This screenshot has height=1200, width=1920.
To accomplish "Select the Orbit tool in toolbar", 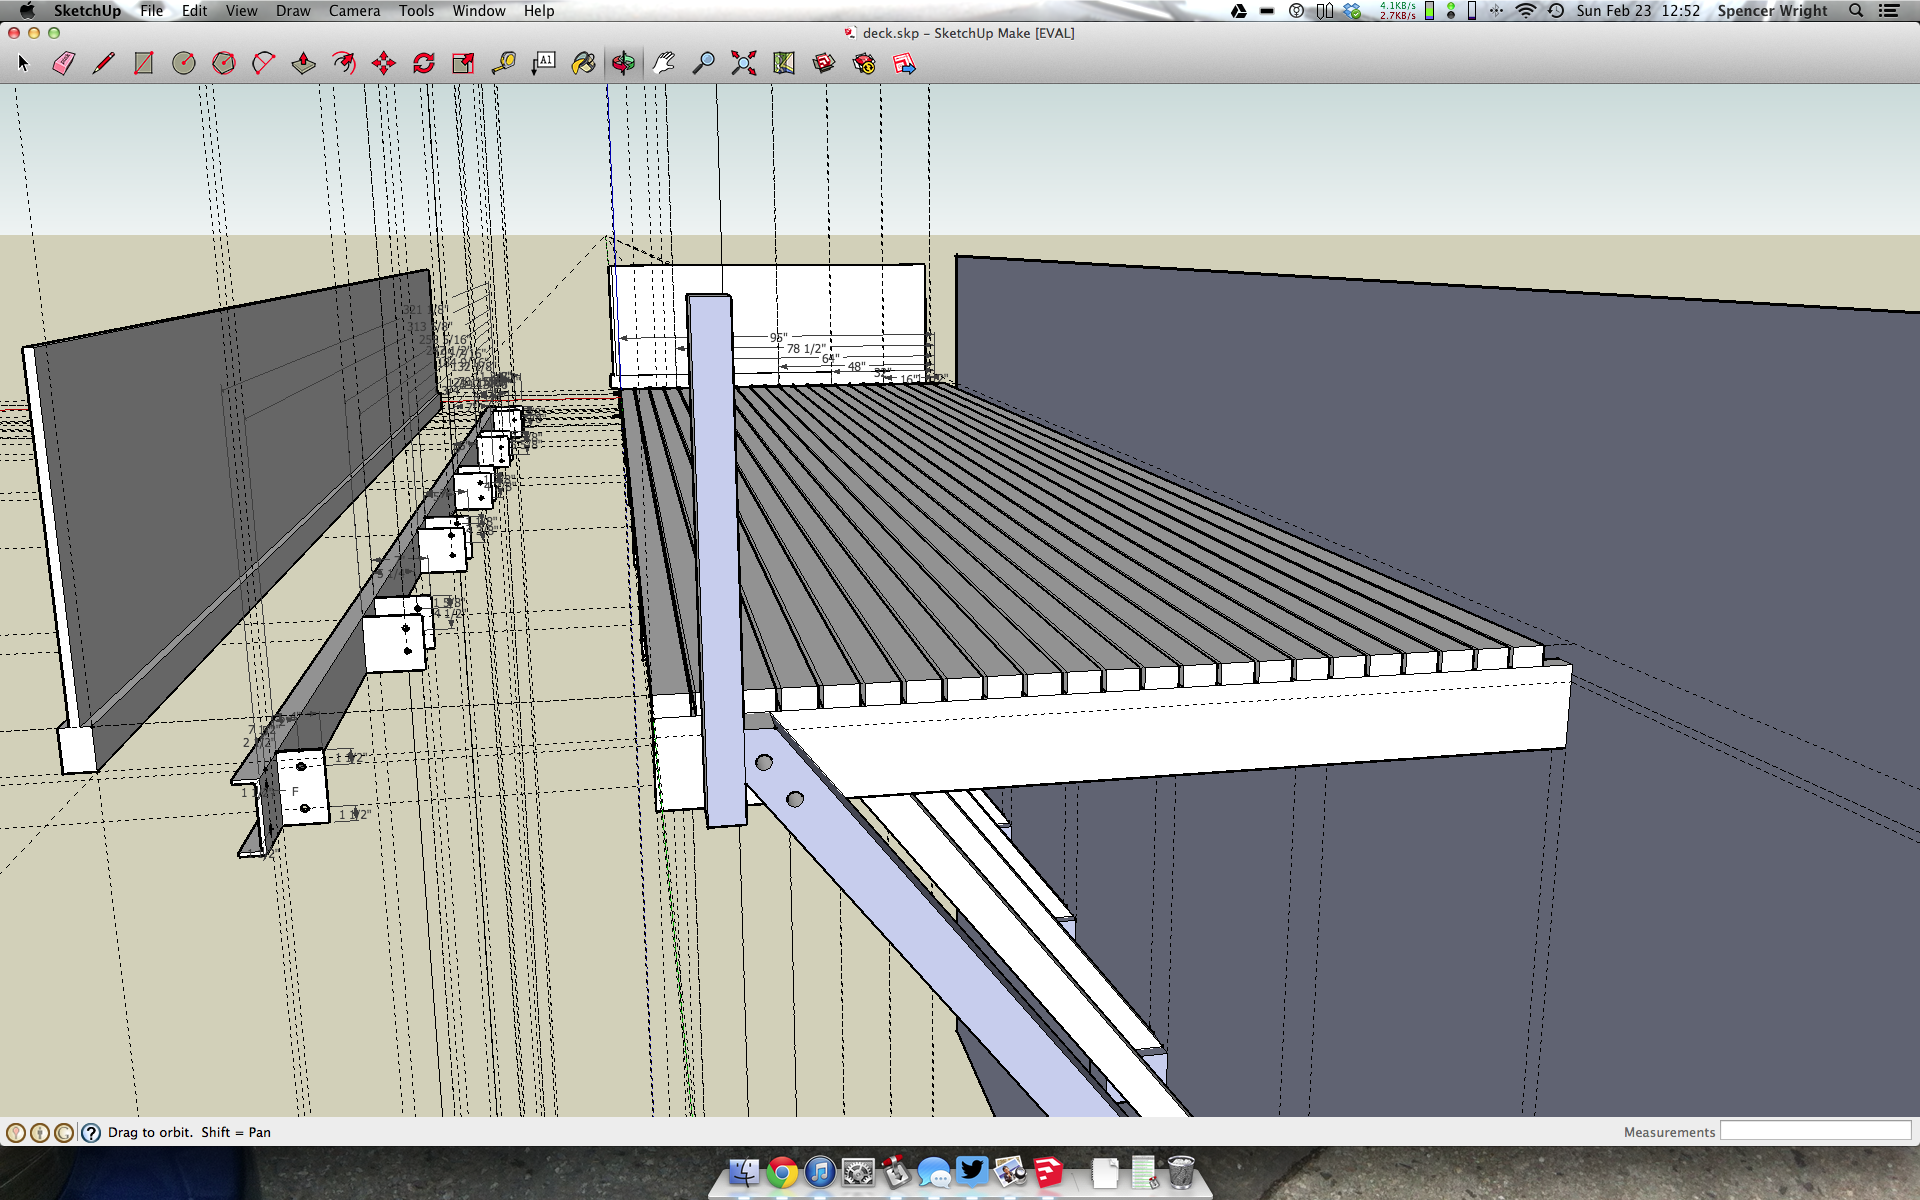I will pyautogui.click(x=623, y=63).
